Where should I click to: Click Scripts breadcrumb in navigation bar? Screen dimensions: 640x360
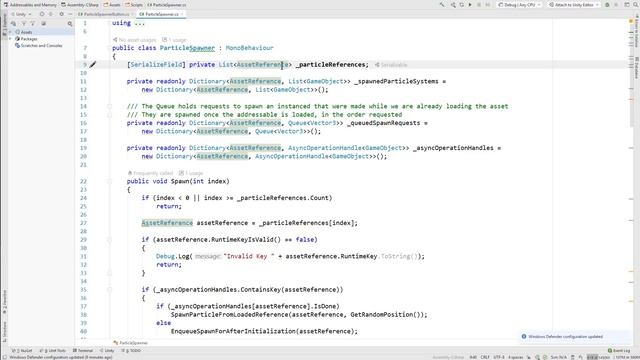(x=134, y=5)
